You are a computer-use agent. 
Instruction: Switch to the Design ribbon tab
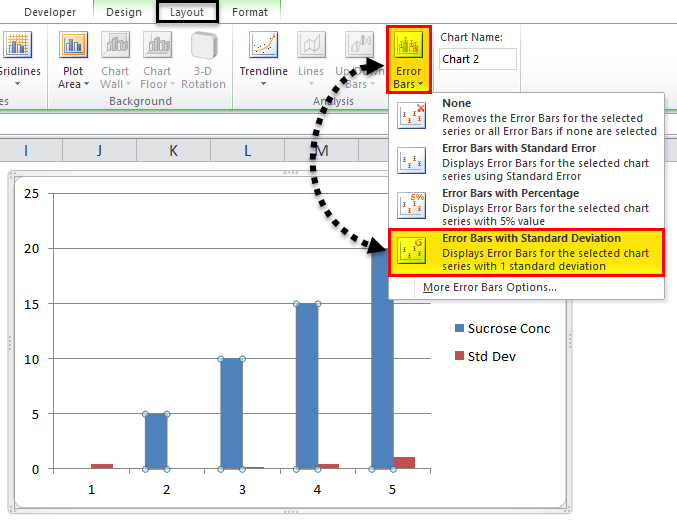124,12
